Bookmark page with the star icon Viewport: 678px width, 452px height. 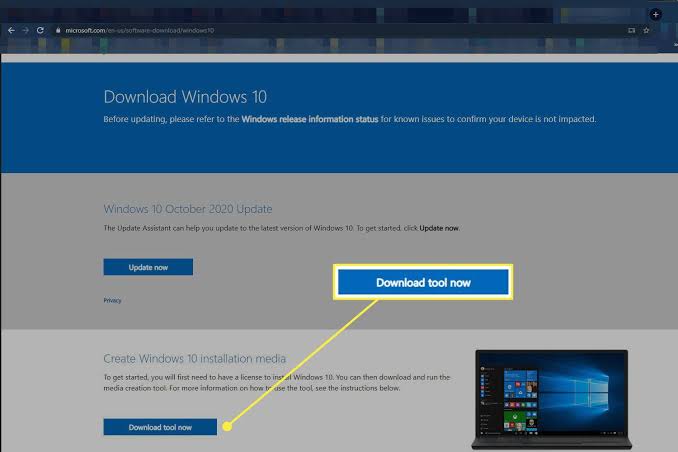(x=646, y=30)
